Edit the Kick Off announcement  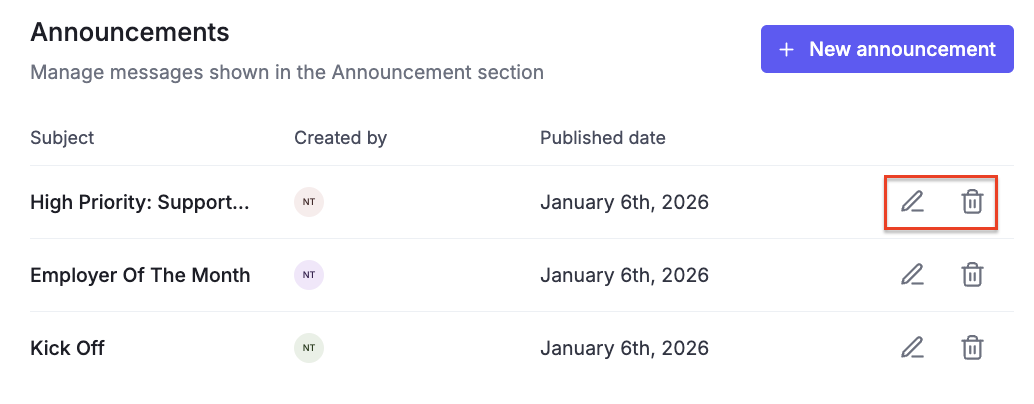point(911,348)
